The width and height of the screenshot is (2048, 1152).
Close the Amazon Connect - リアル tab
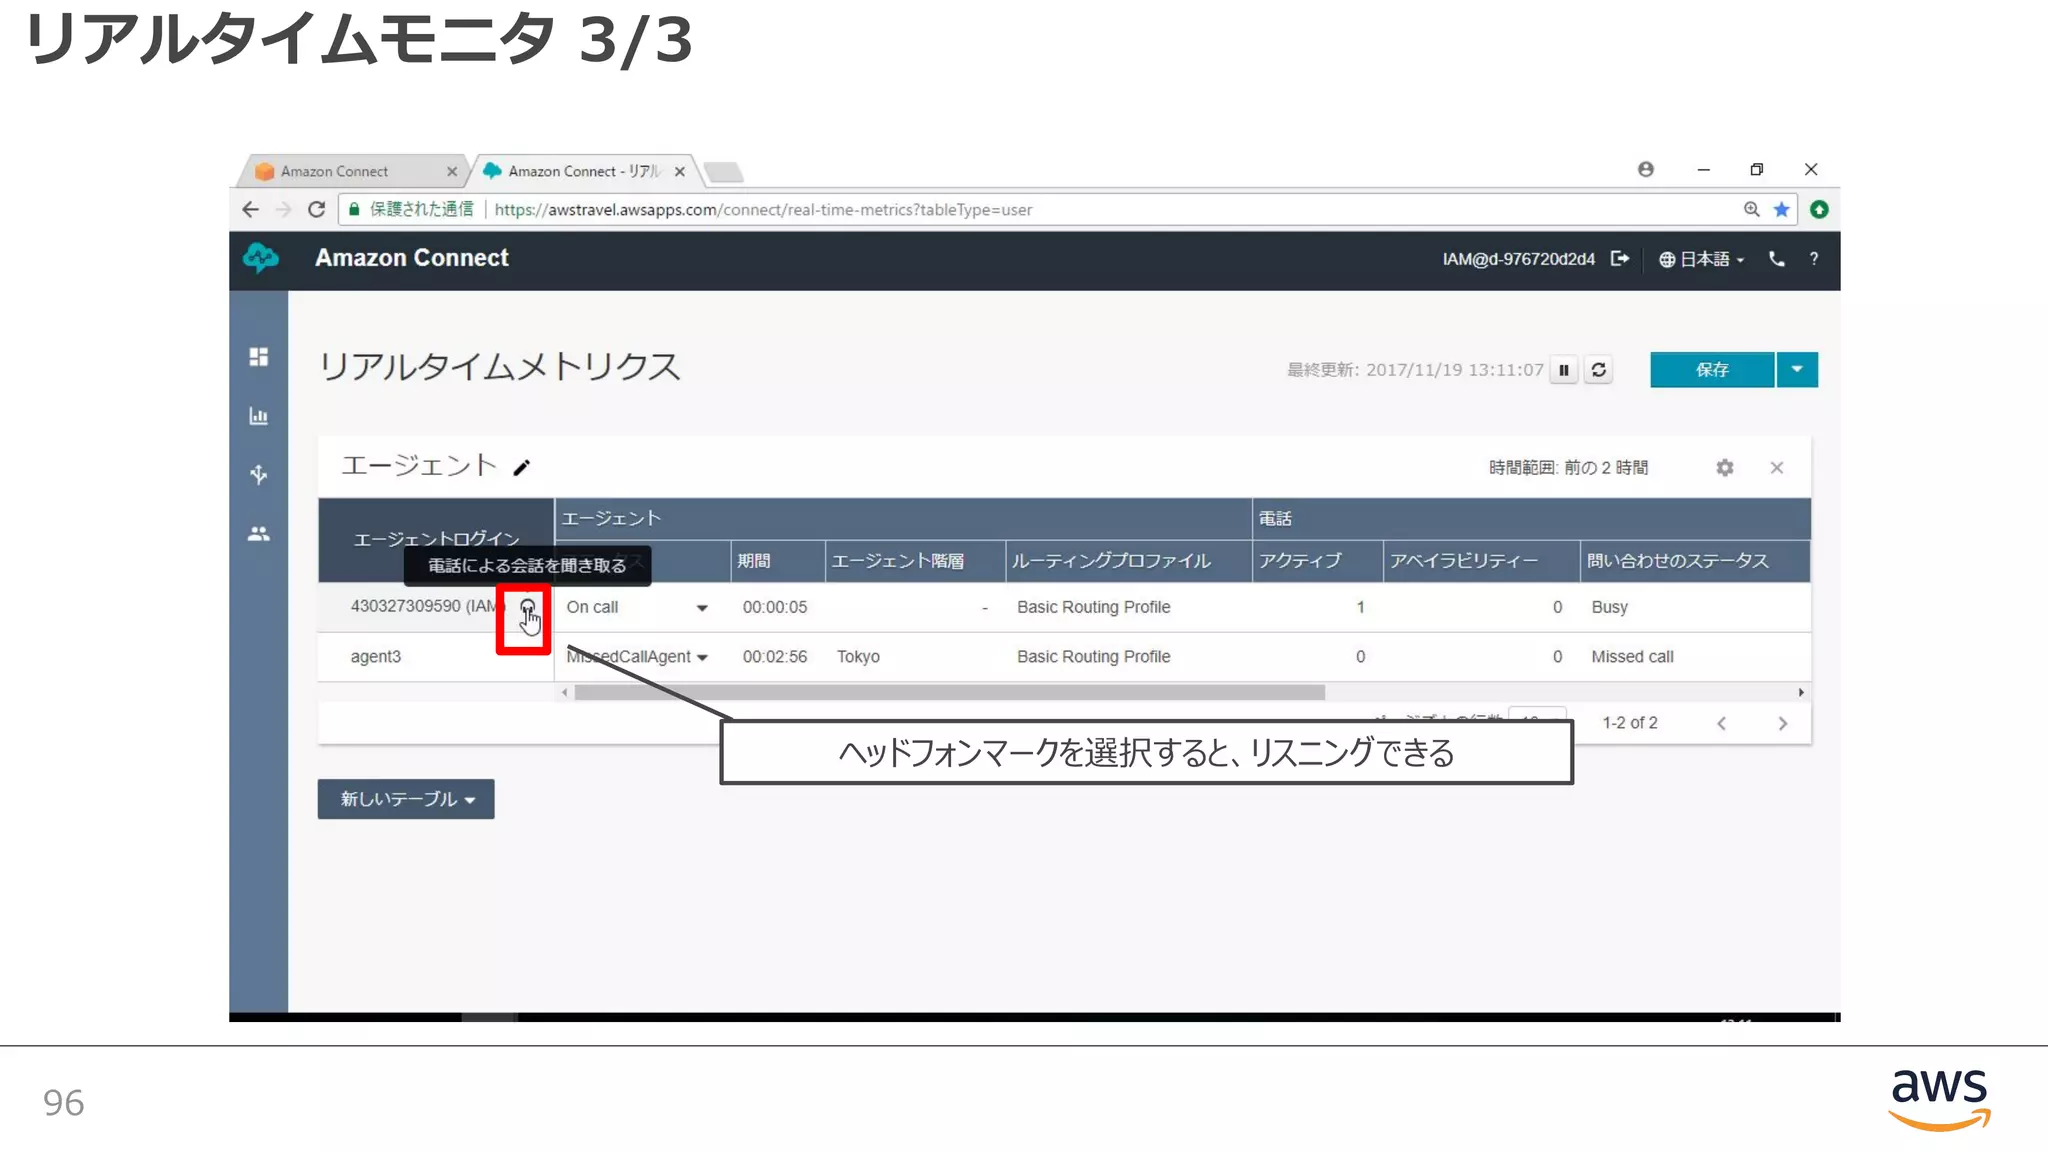coord(680,171)
